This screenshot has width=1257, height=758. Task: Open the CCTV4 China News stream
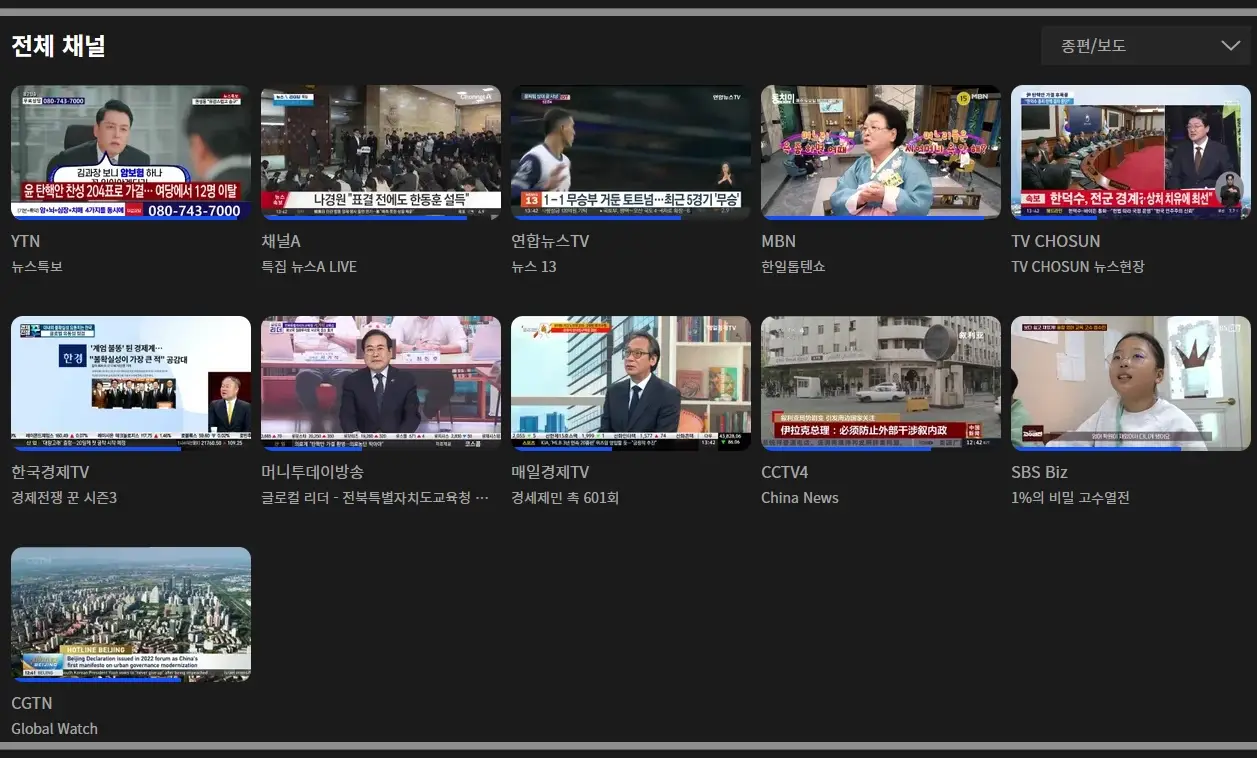point(880,384)
